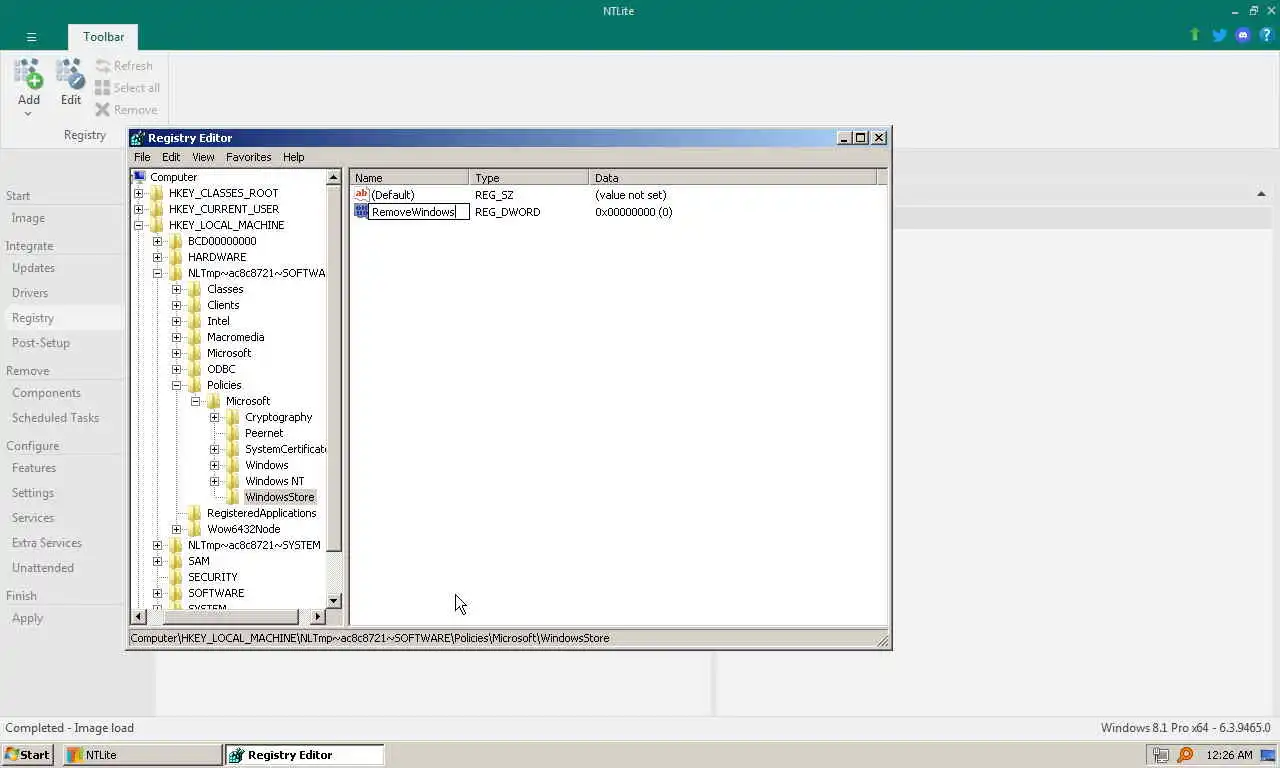The image size is (1280, 768).
Task: Expand the Windows NT key
Action: 215,481
